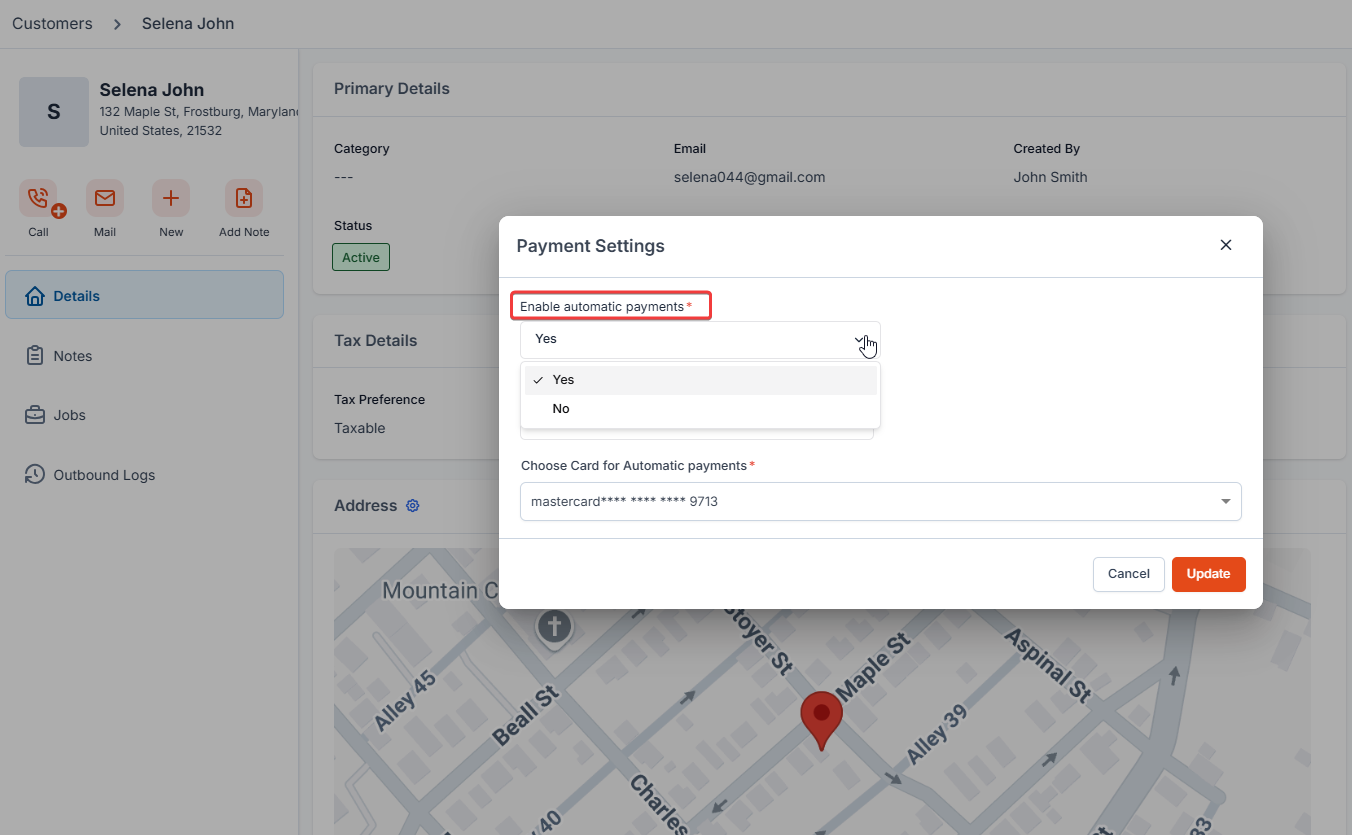Image resolution: width=1352 pixels, height=835 pixels.
Task: Open the Jobs sidebar tab
Action: coord(144,415)
